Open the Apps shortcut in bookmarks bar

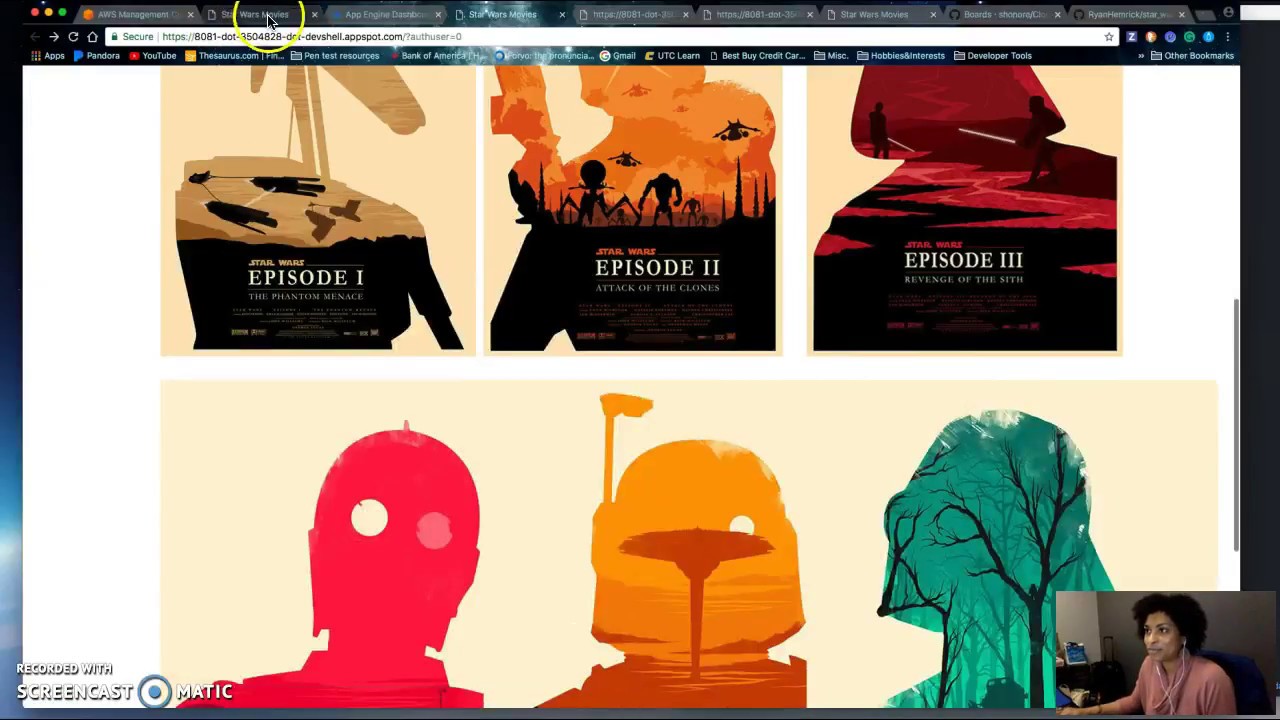point(47,56)
